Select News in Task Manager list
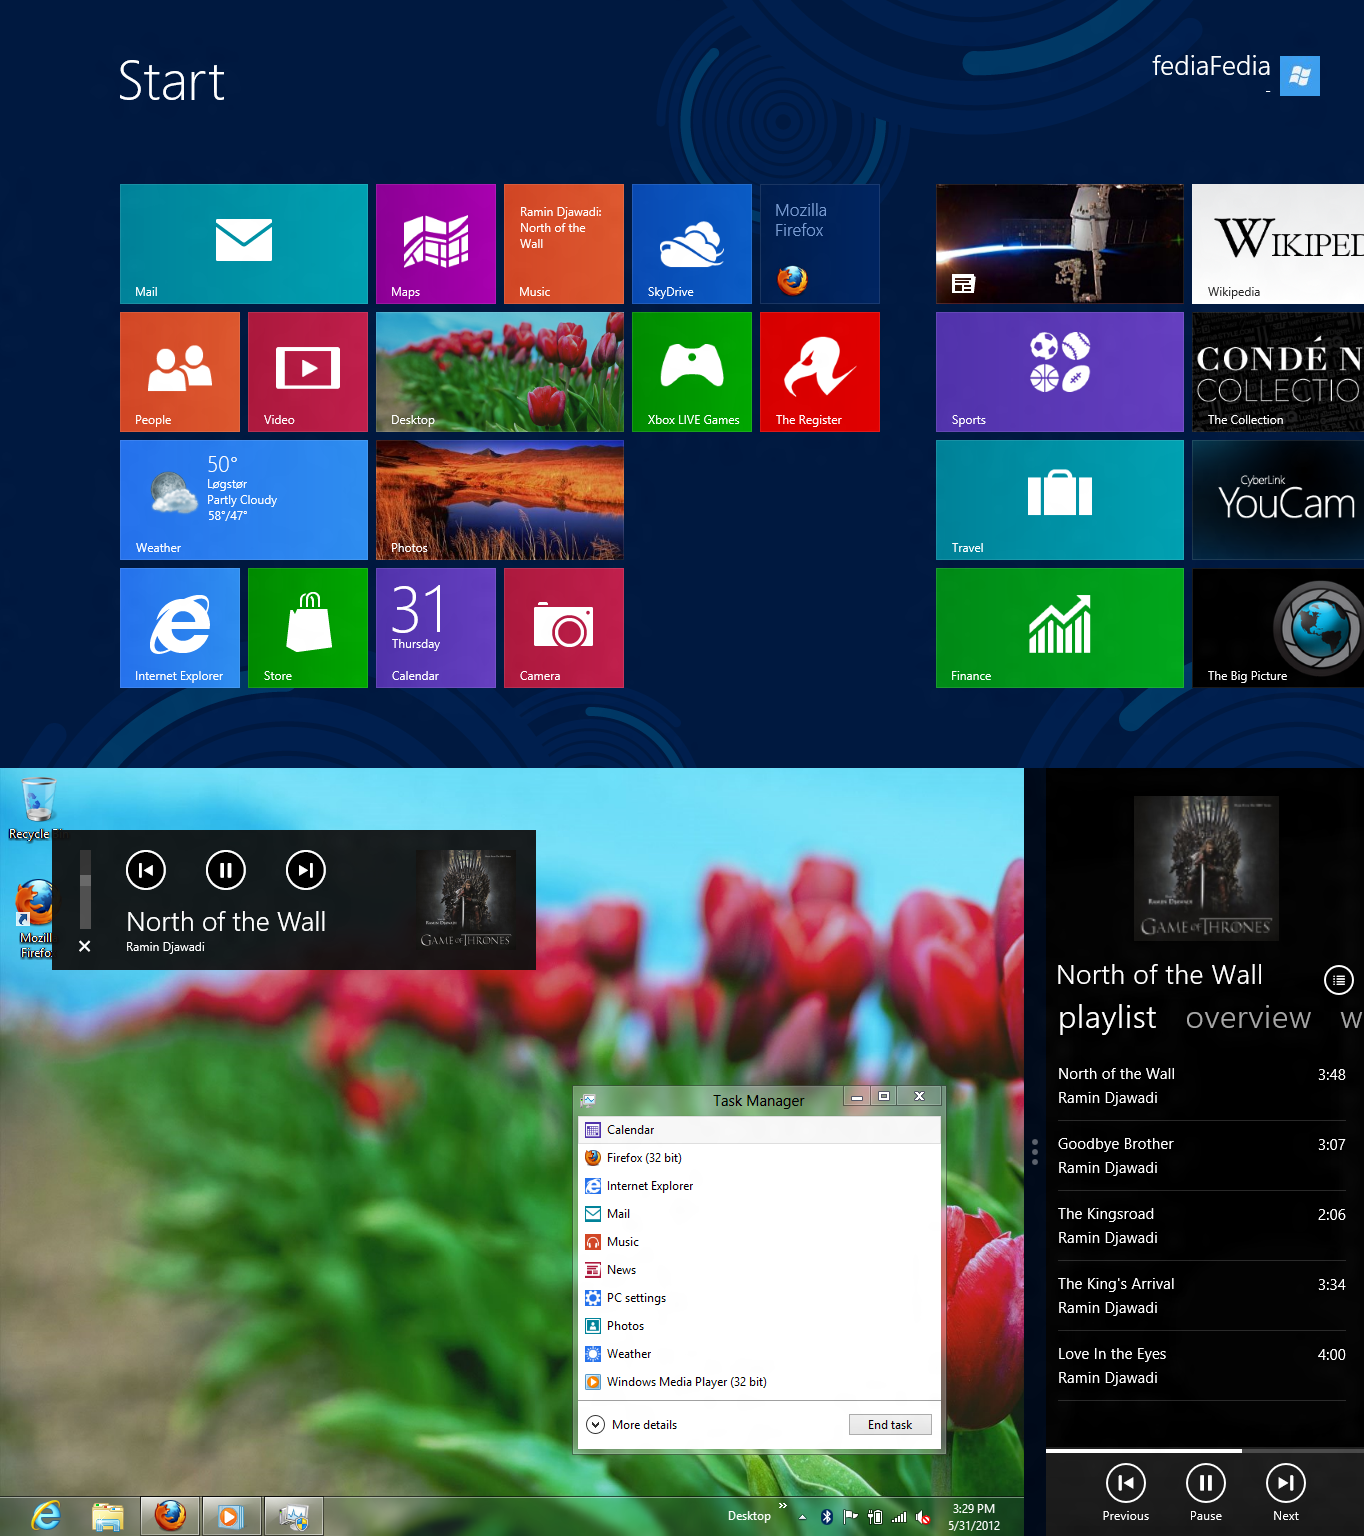The height and width of the screenshot is (1536, 1364). pos(760,1270)
